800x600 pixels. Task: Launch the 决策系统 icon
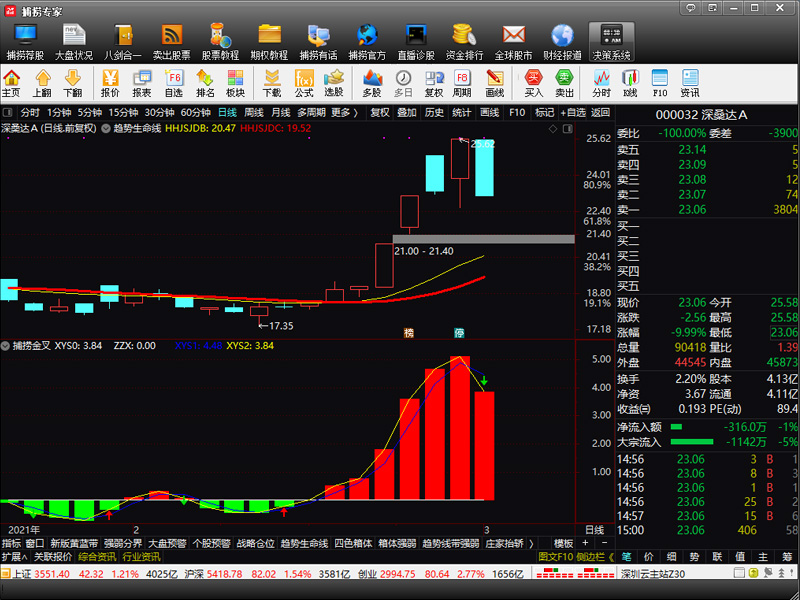(x=611, y=41)
